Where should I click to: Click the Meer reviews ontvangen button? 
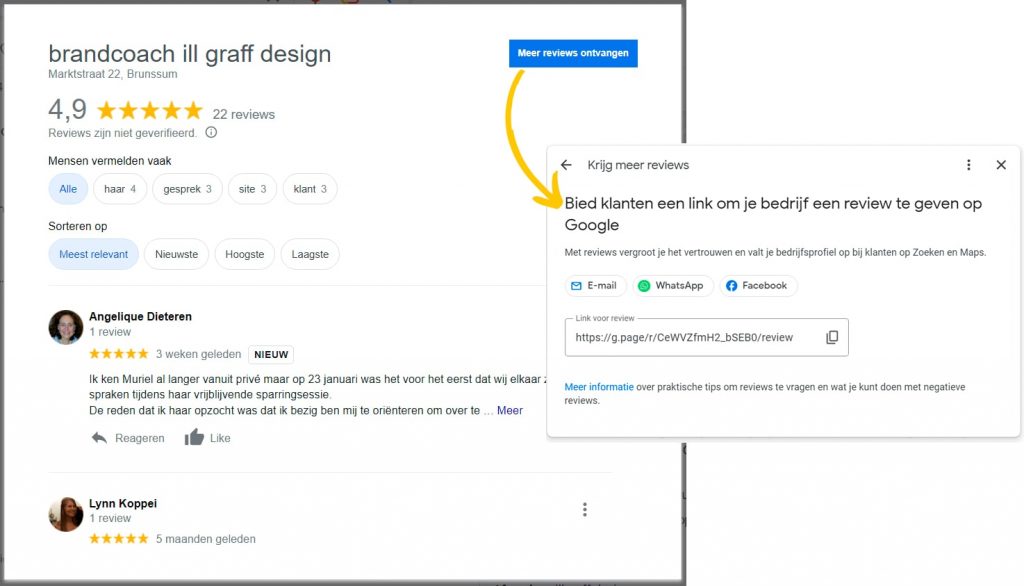[x=572, y=53]
